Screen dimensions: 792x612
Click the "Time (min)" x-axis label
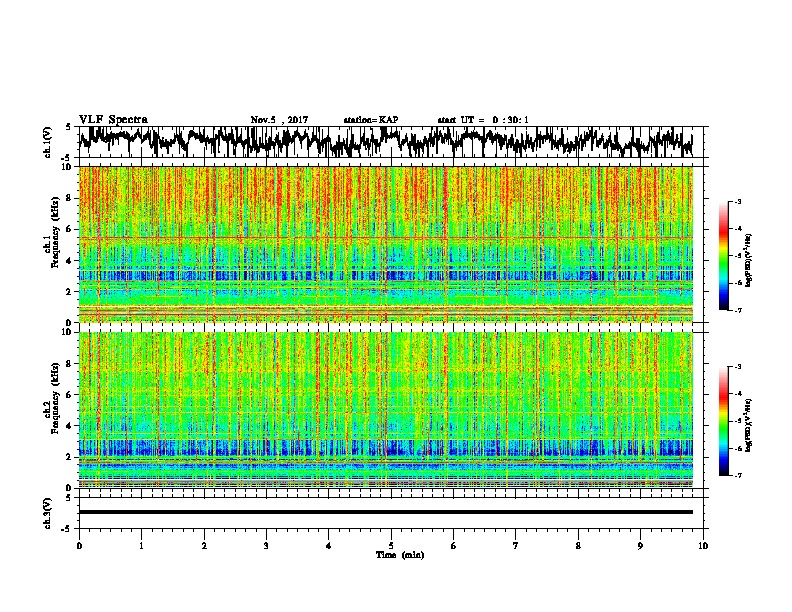[x=400, y=555]
